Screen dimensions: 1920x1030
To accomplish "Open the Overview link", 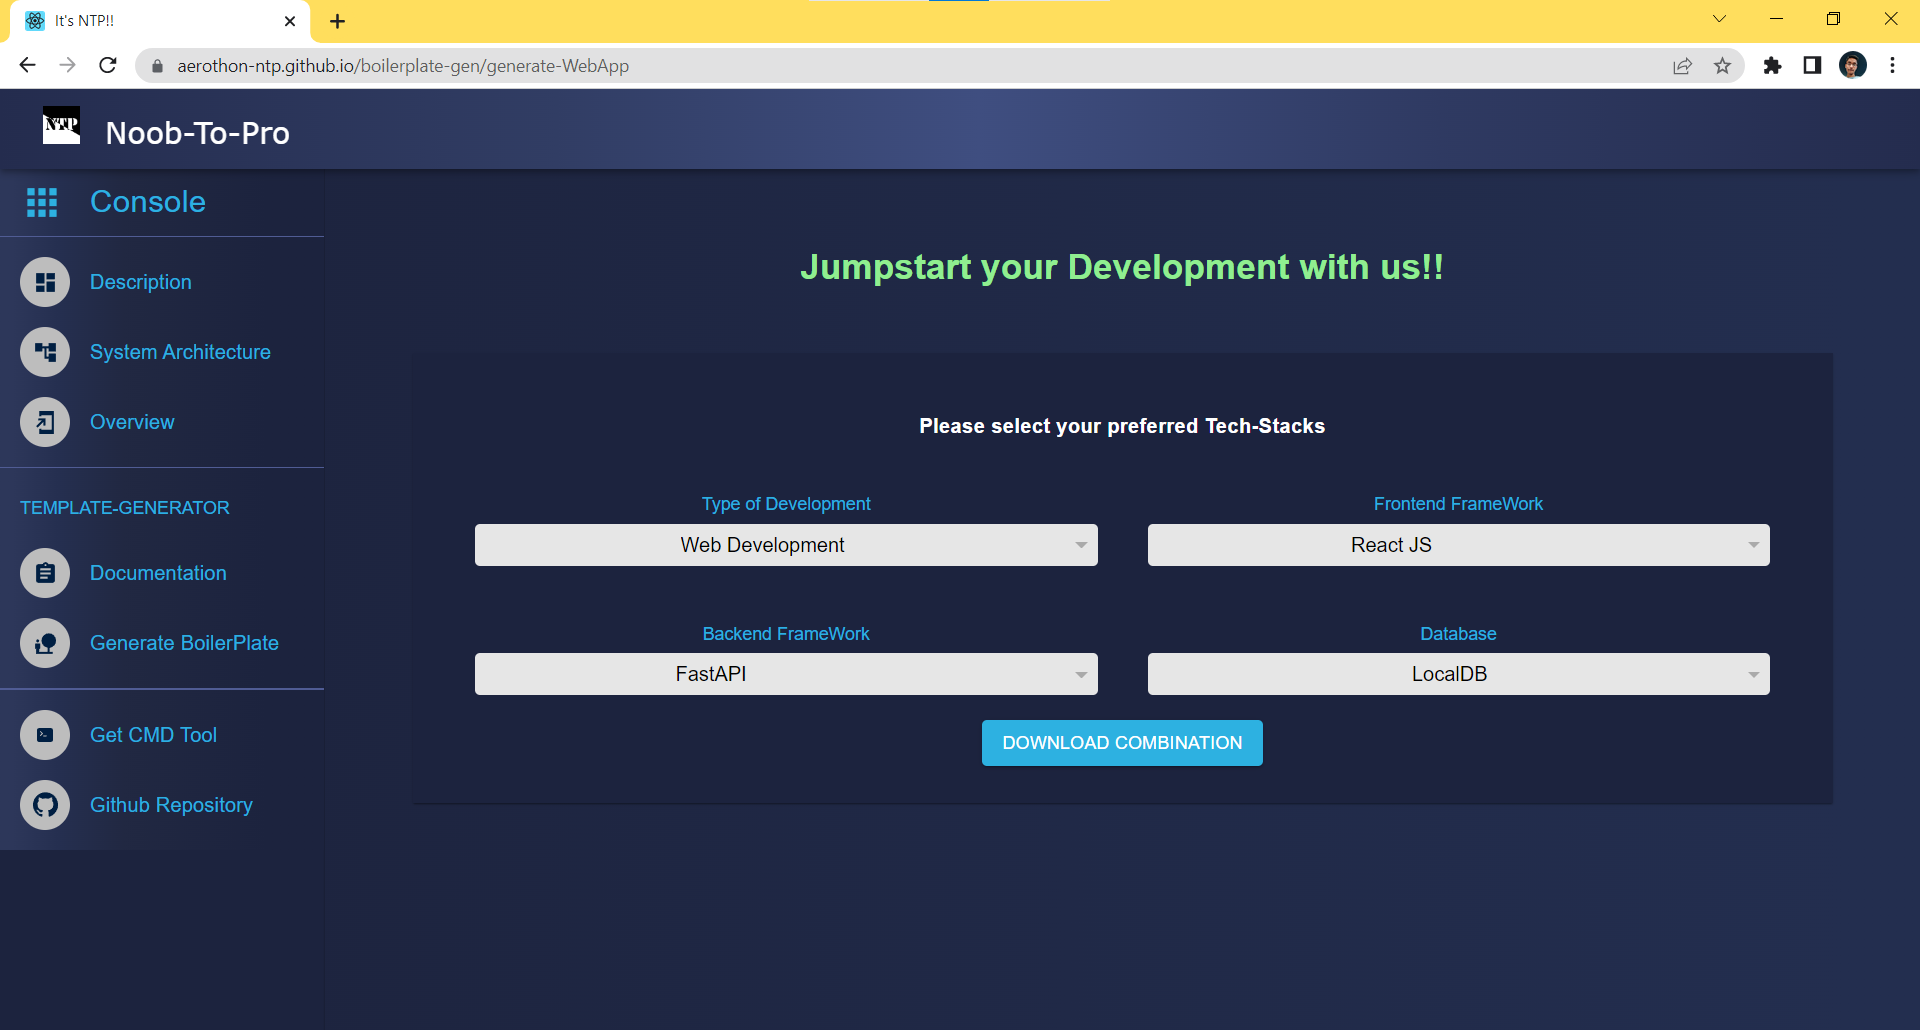I will coord(132,422).
